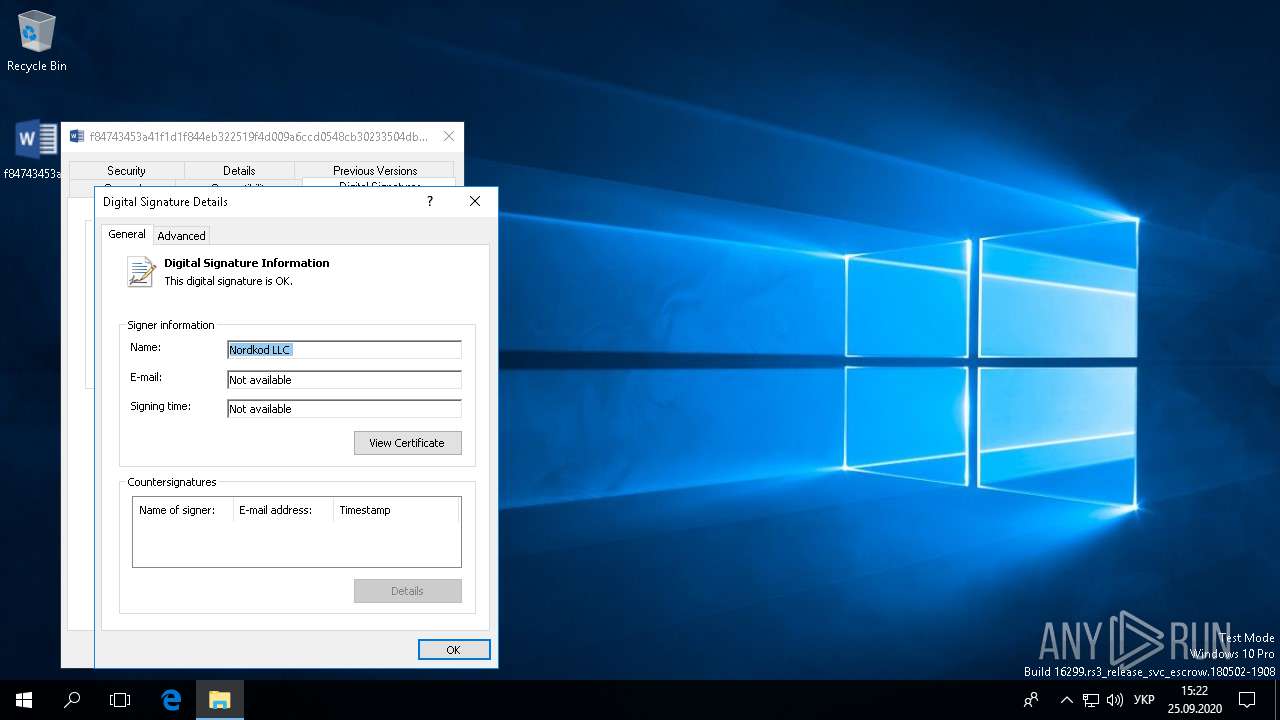Click the network tray icon

pos(1091,700)
